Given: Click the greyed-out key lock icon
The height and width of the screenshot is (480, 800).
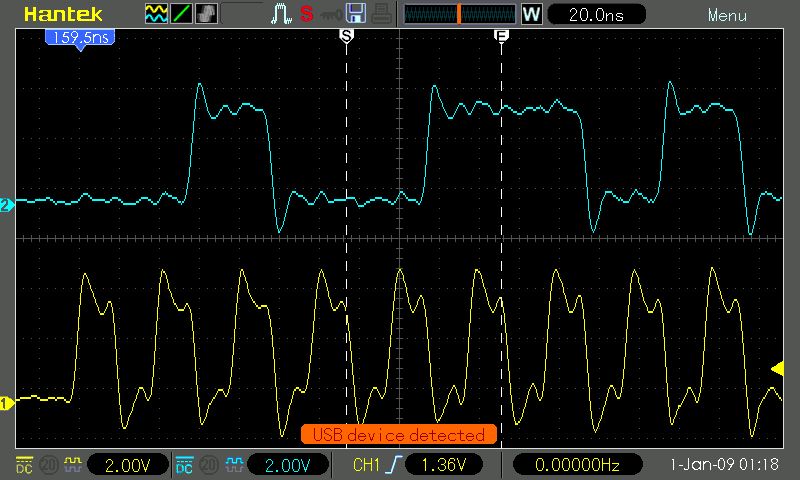Looking at the screenshot, I should pyautogui.click(x=331, y=15).
